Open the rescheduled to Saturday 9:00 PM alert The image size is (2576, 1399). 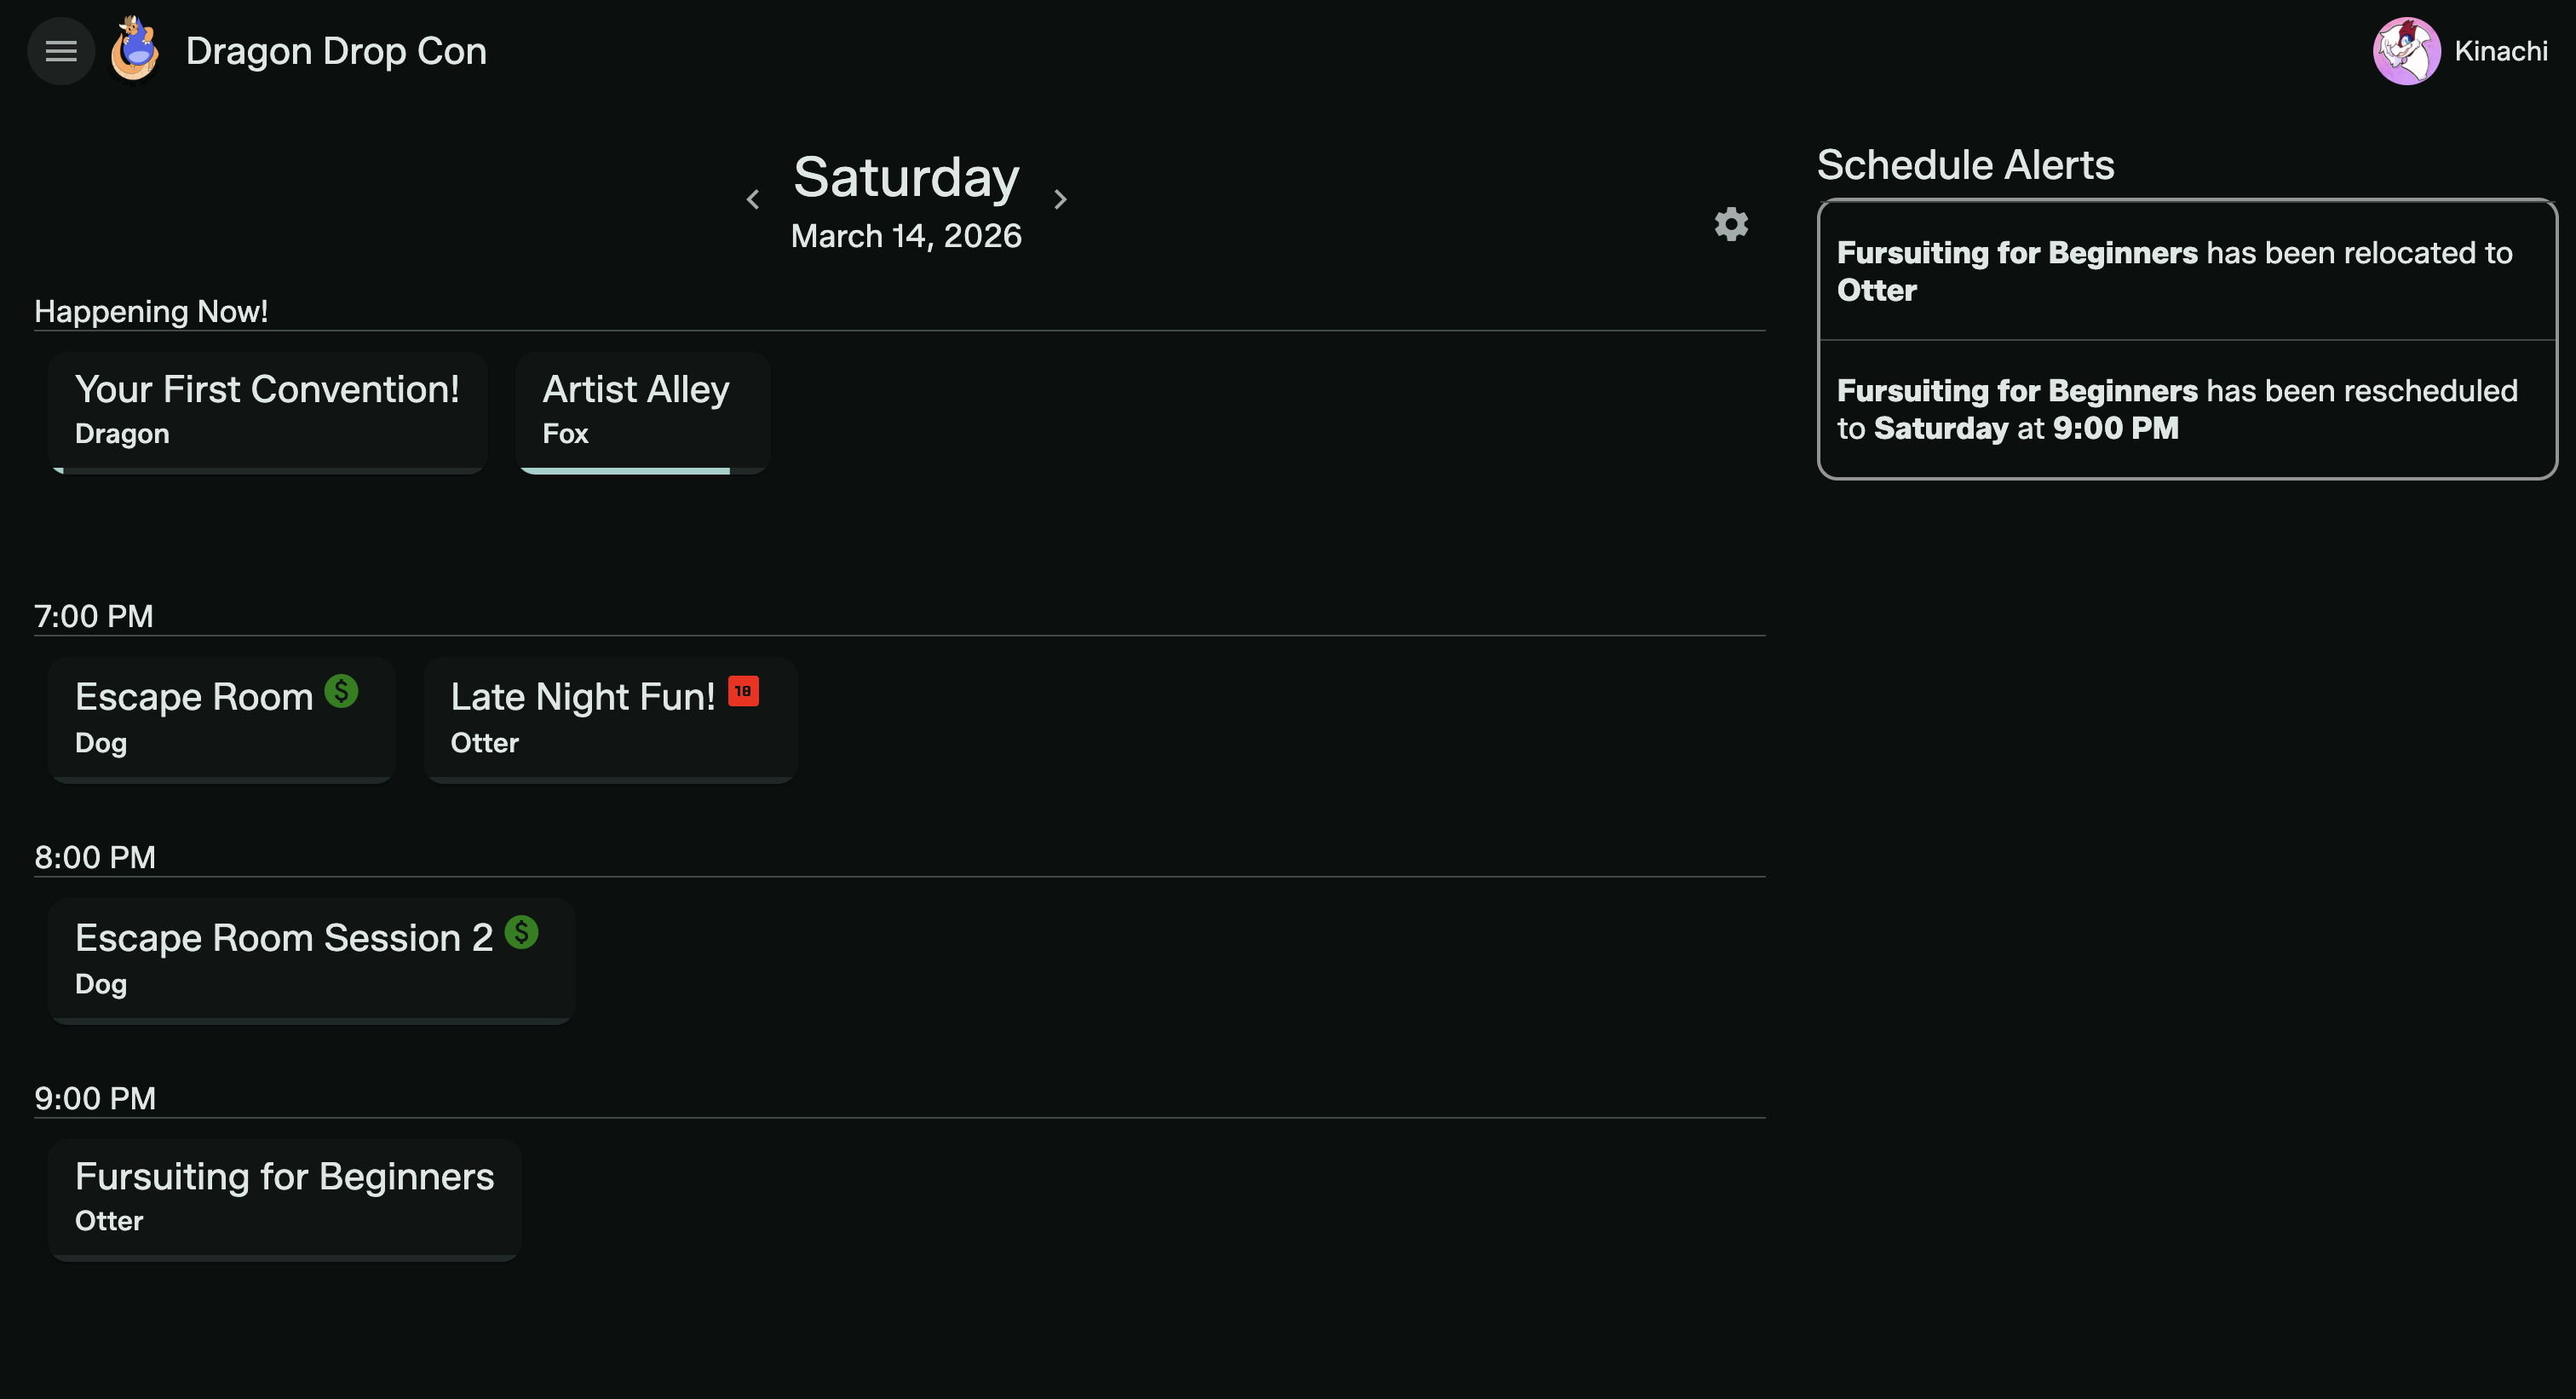click(2186, 409)
